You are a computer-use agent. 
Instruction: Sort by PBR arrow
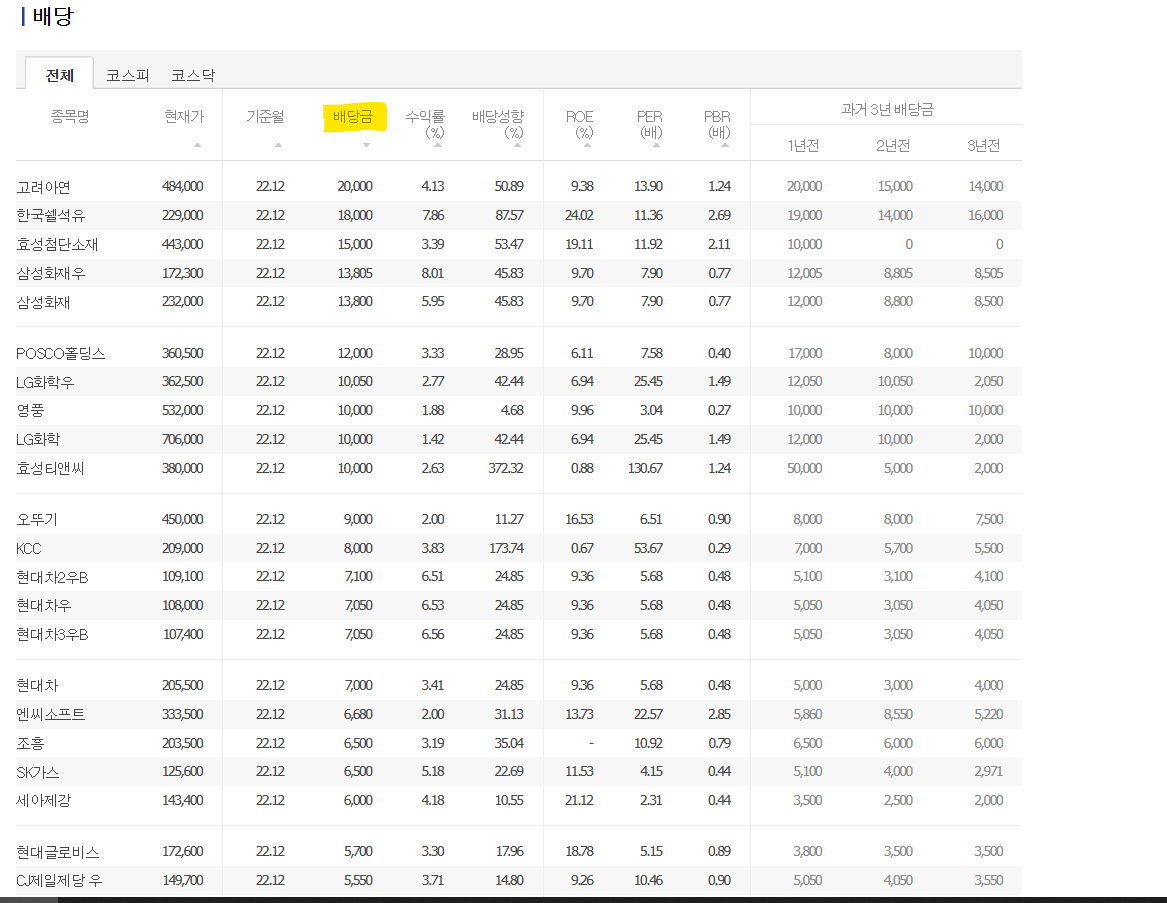[x=724, y=145]
